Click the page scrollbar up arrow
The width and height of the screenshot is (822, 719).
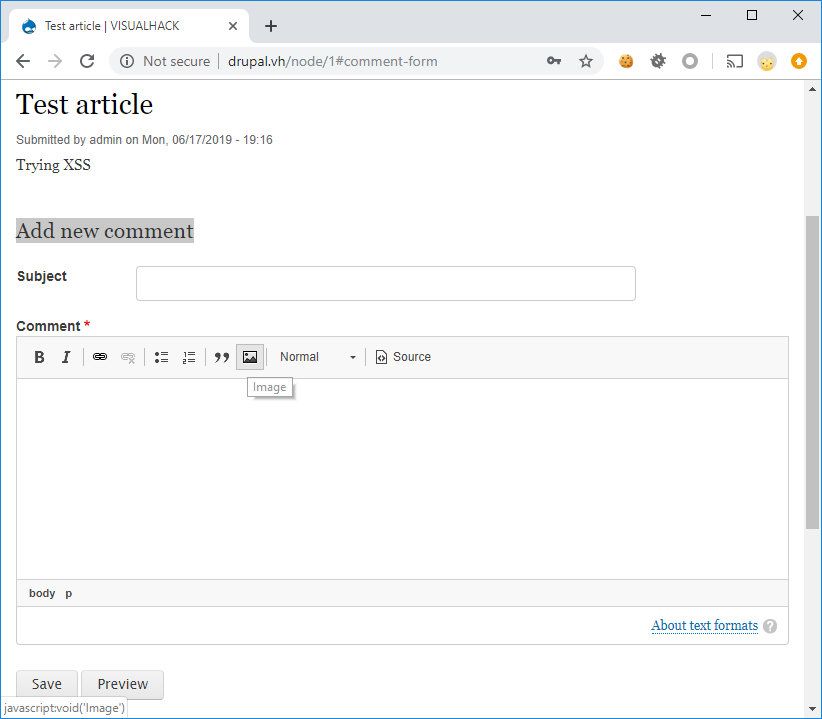coord(813,89)
